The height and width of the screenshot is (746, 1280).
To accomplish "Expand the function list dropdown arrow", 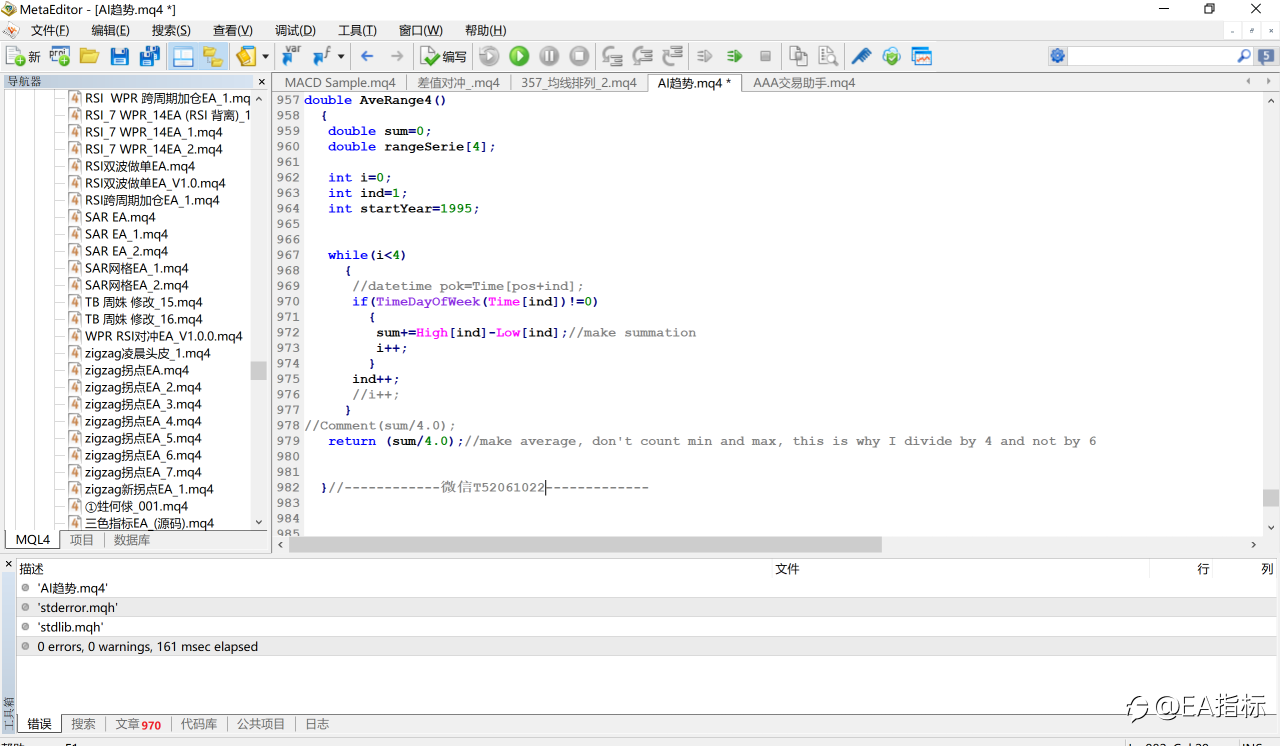I will tap(341, 56).
